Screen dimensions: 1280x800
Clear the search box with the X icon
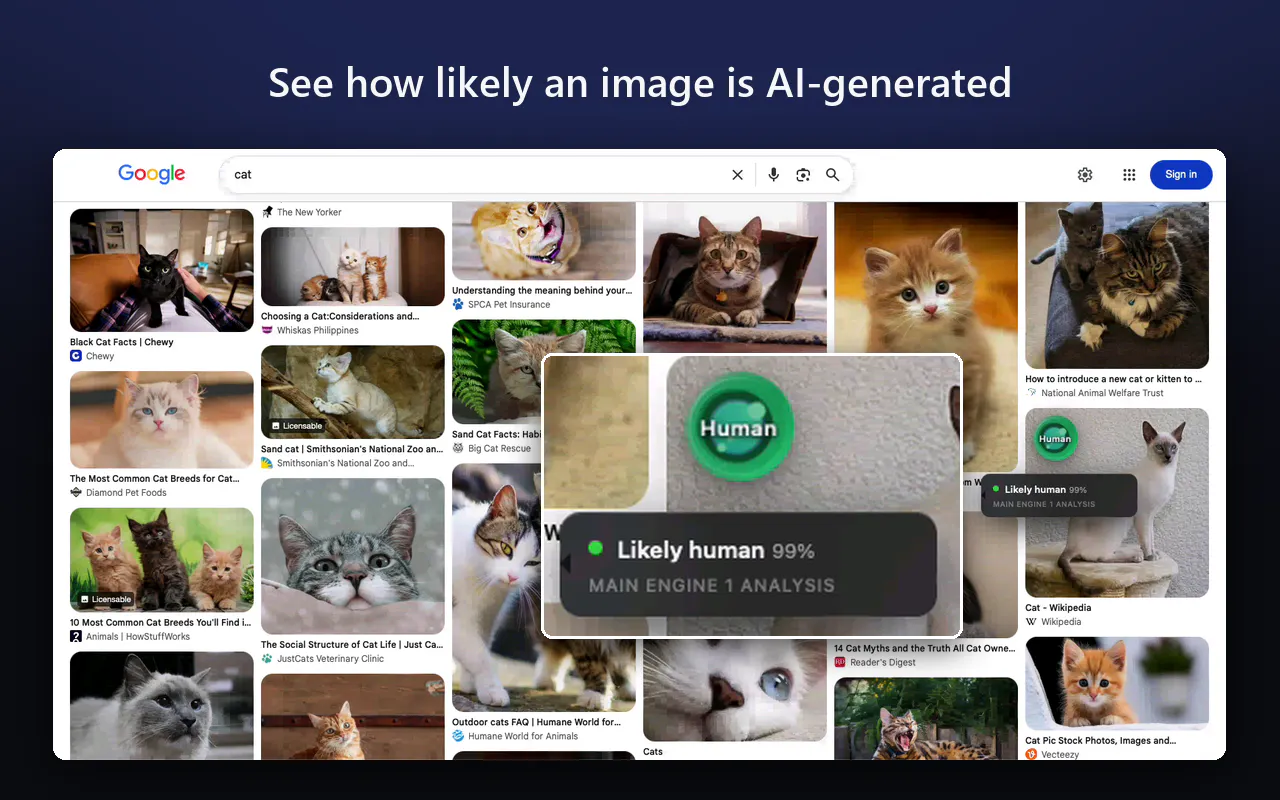[x=738, y=175]
